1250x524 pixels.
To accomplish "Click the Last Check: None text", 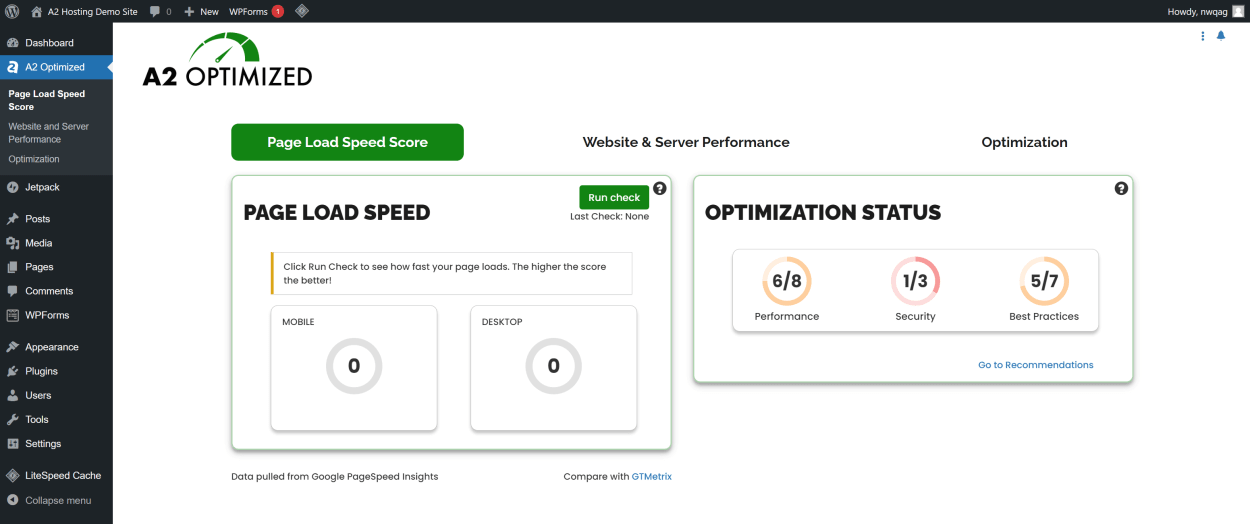I will click(609, 216).
